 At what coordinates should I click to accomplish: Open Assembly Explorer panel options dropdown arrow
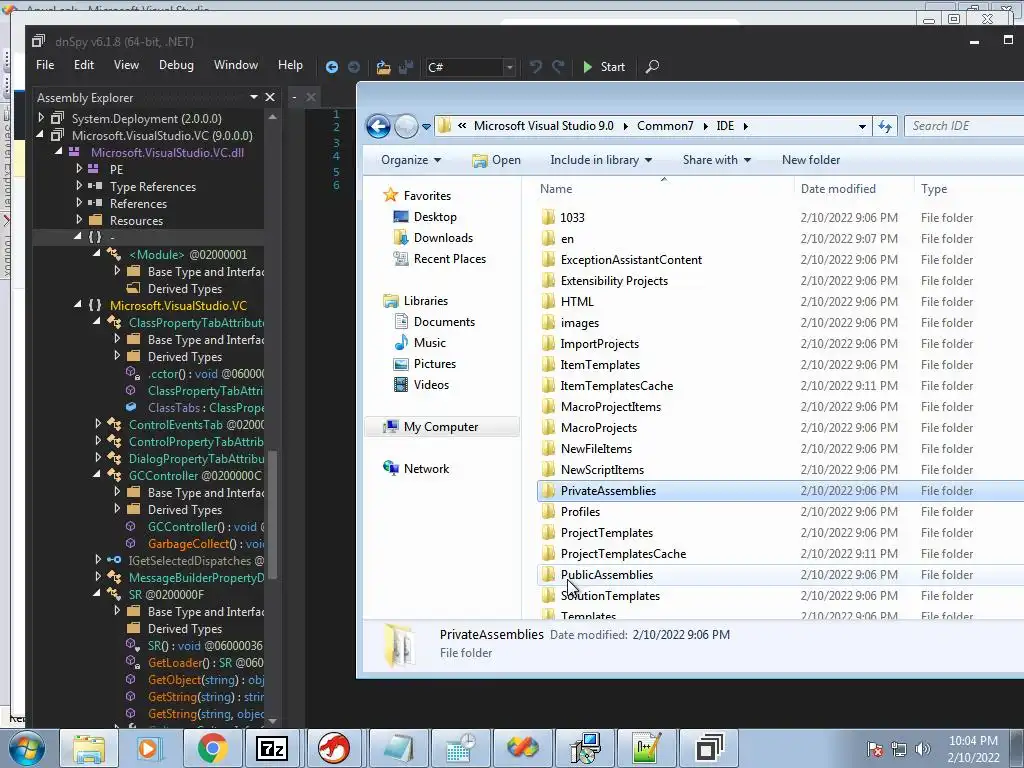[x=253, y=97]
